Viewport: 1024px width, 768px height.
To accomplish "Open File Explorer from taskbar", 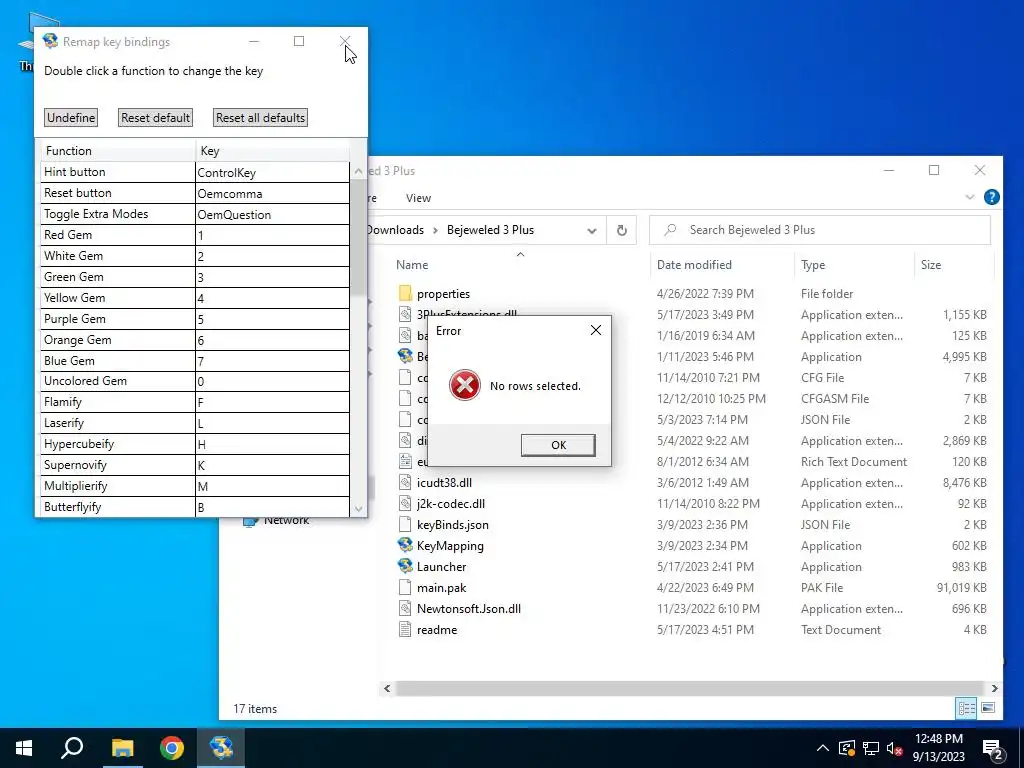I will coord(122,748).
